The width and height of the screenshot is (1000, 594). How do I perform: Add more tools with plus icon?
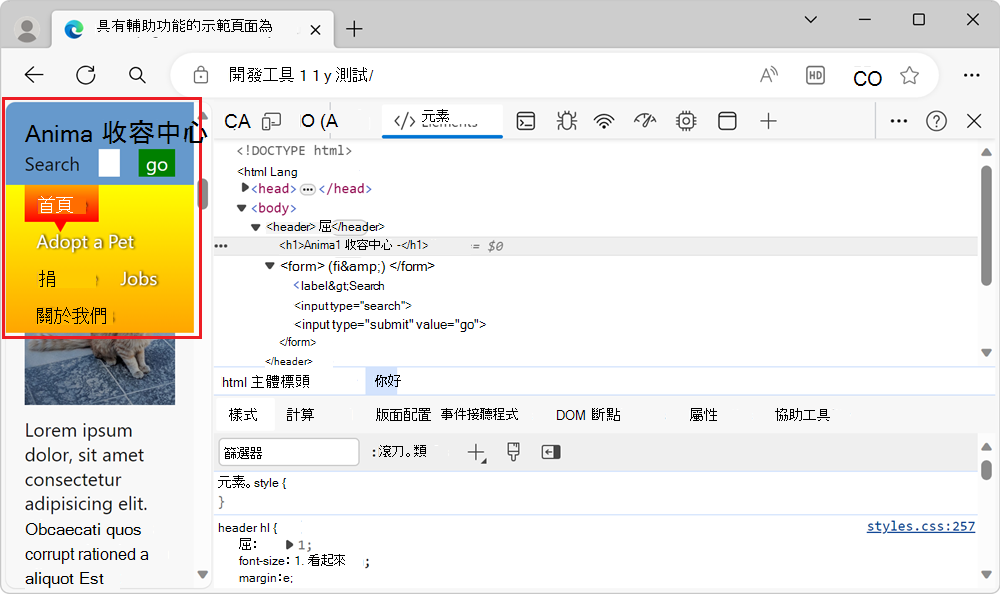point(768,121)
